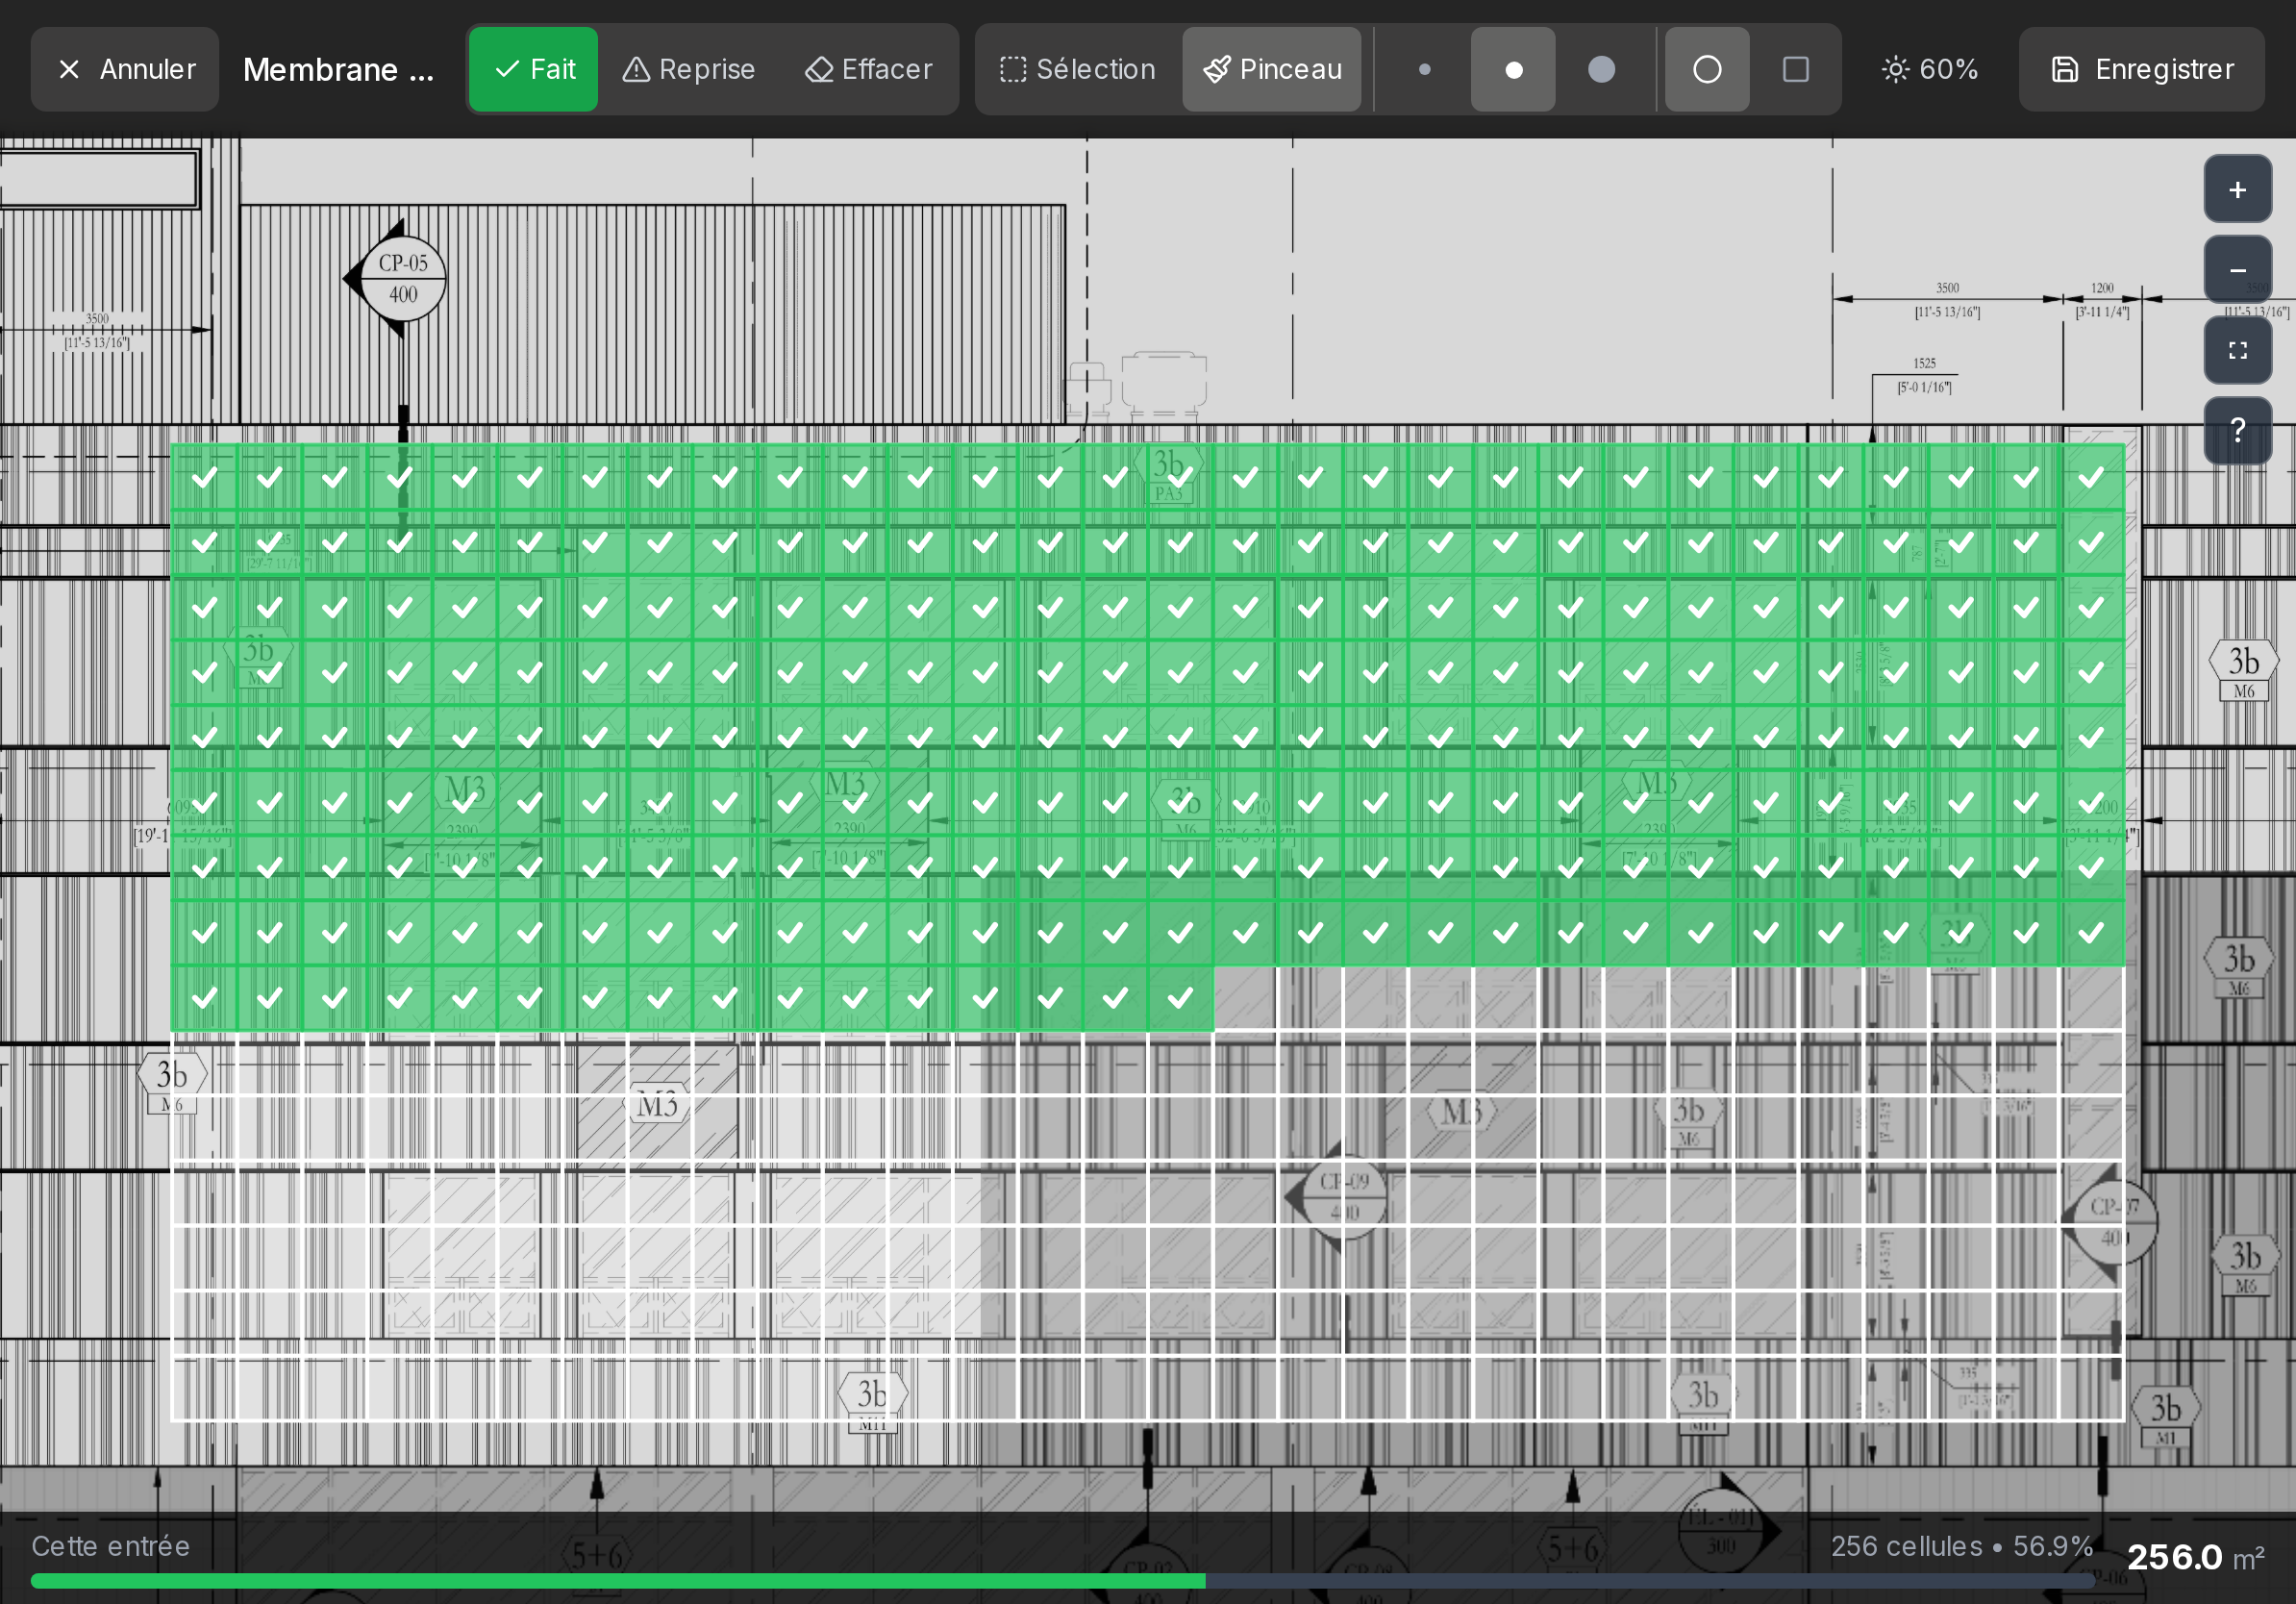Fit plan to screen icon
This screenshot has width=2296, height=1604.
[2238, 350]
